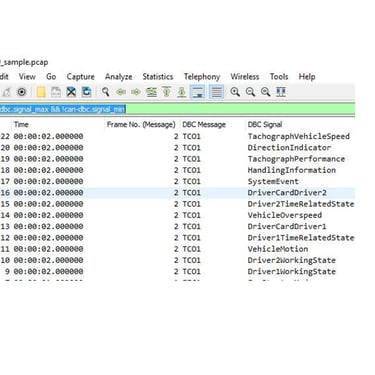Select the DriverCardDriver1 signal row
This screenshot has width=375, height=375.
click(177, 227)
